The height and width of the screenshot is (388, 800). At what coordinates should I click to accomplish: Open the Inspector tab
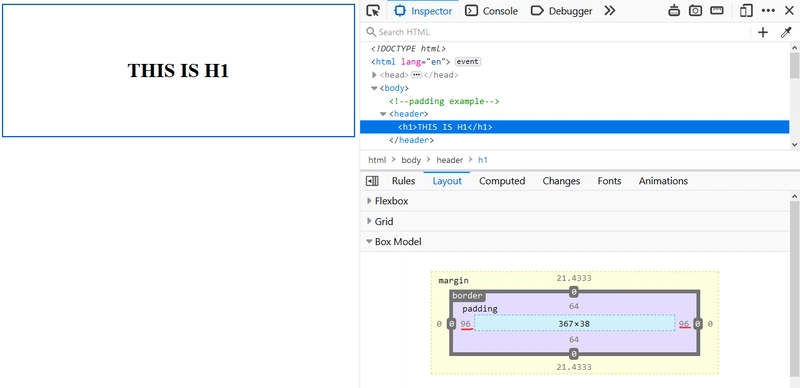423,11
